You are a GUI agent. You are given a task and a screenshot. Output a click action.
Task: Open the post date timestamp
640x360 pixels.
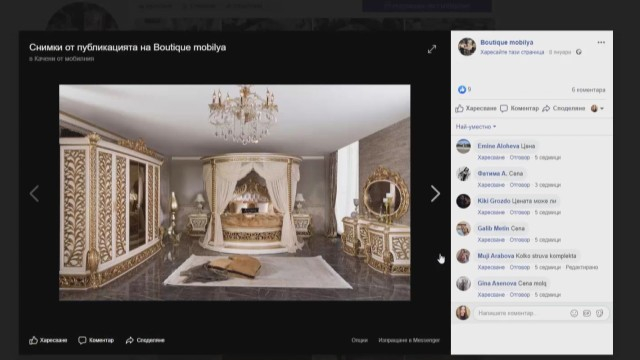pyautogui.click(x=560, y=52)
